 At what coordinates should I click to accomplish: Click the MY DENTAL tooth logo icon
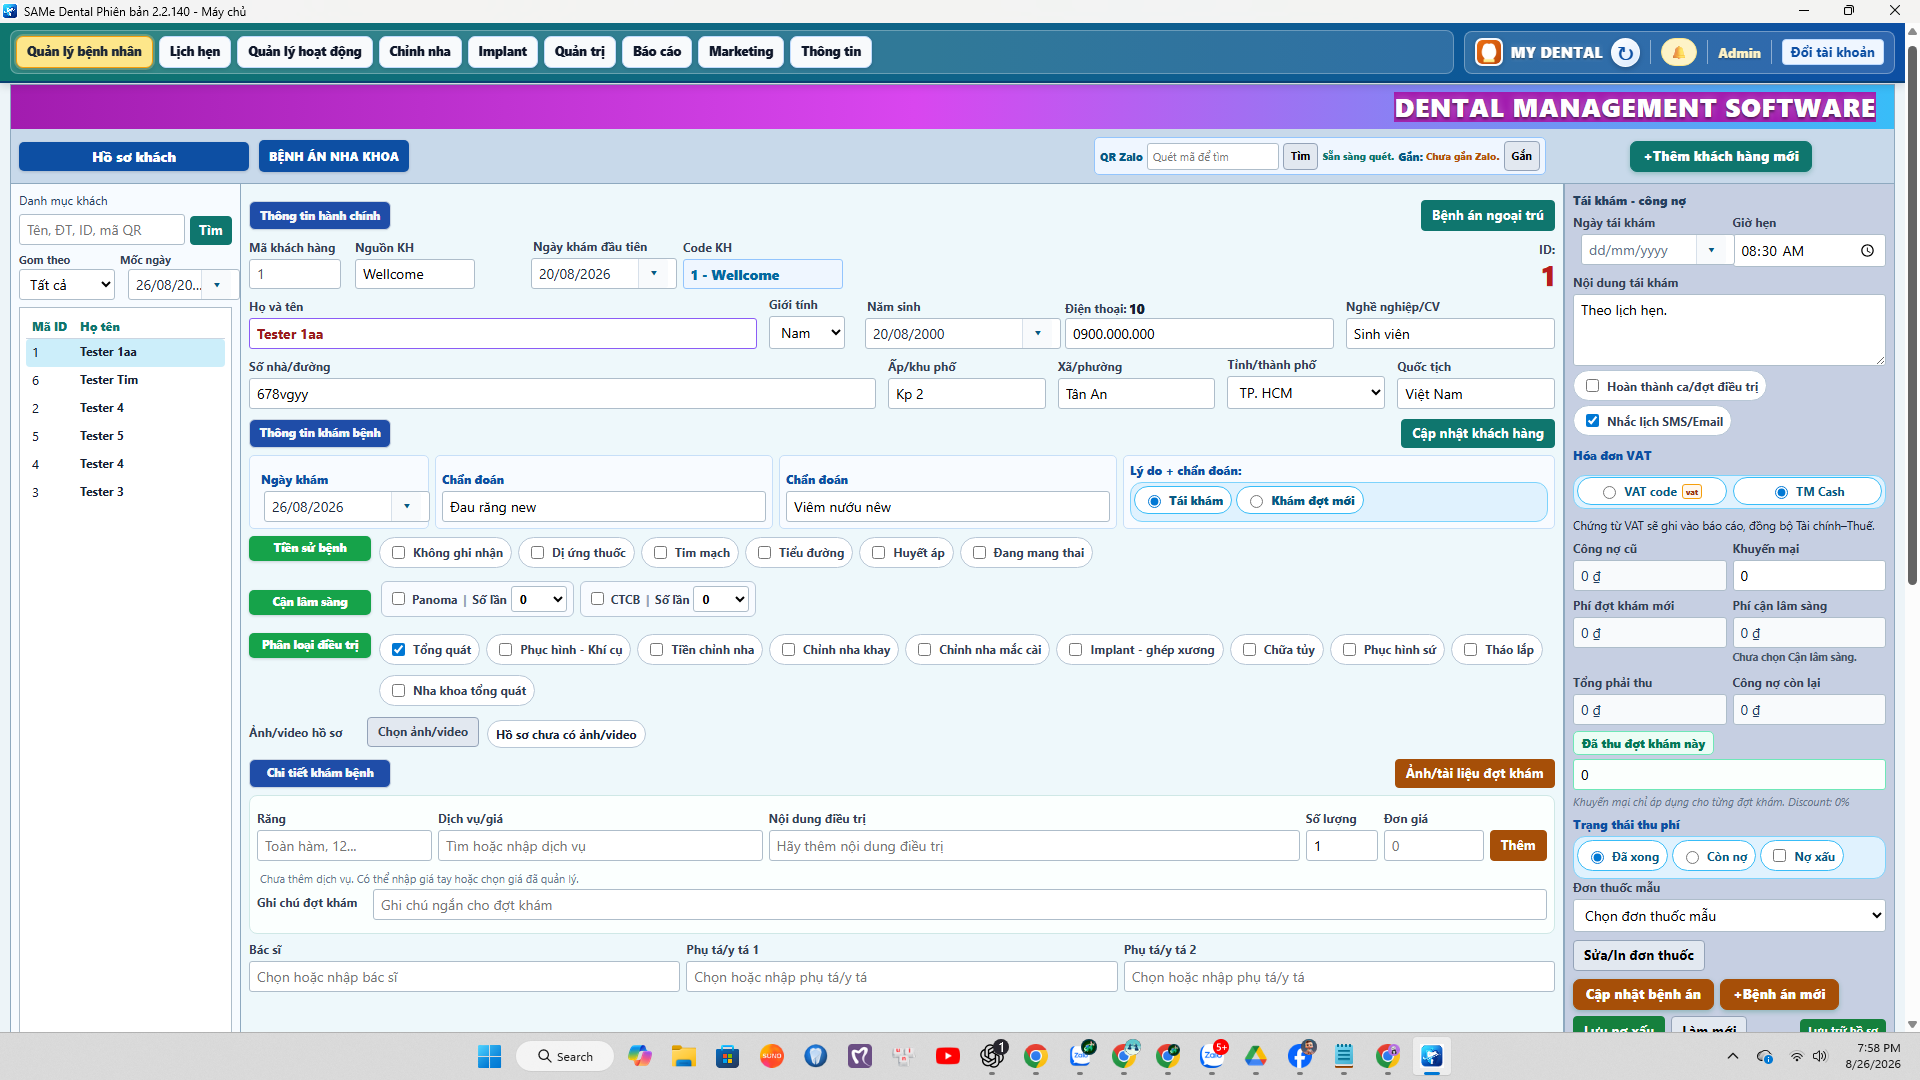[x=1489, y=52]
